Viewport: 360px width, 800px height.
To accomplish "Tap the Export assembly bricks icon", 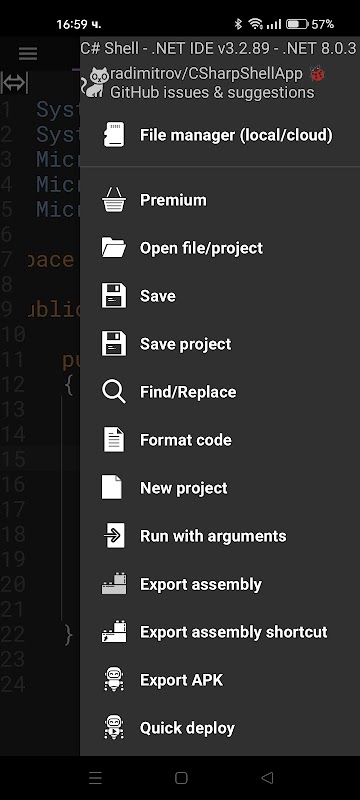I will tap(114, 584).
